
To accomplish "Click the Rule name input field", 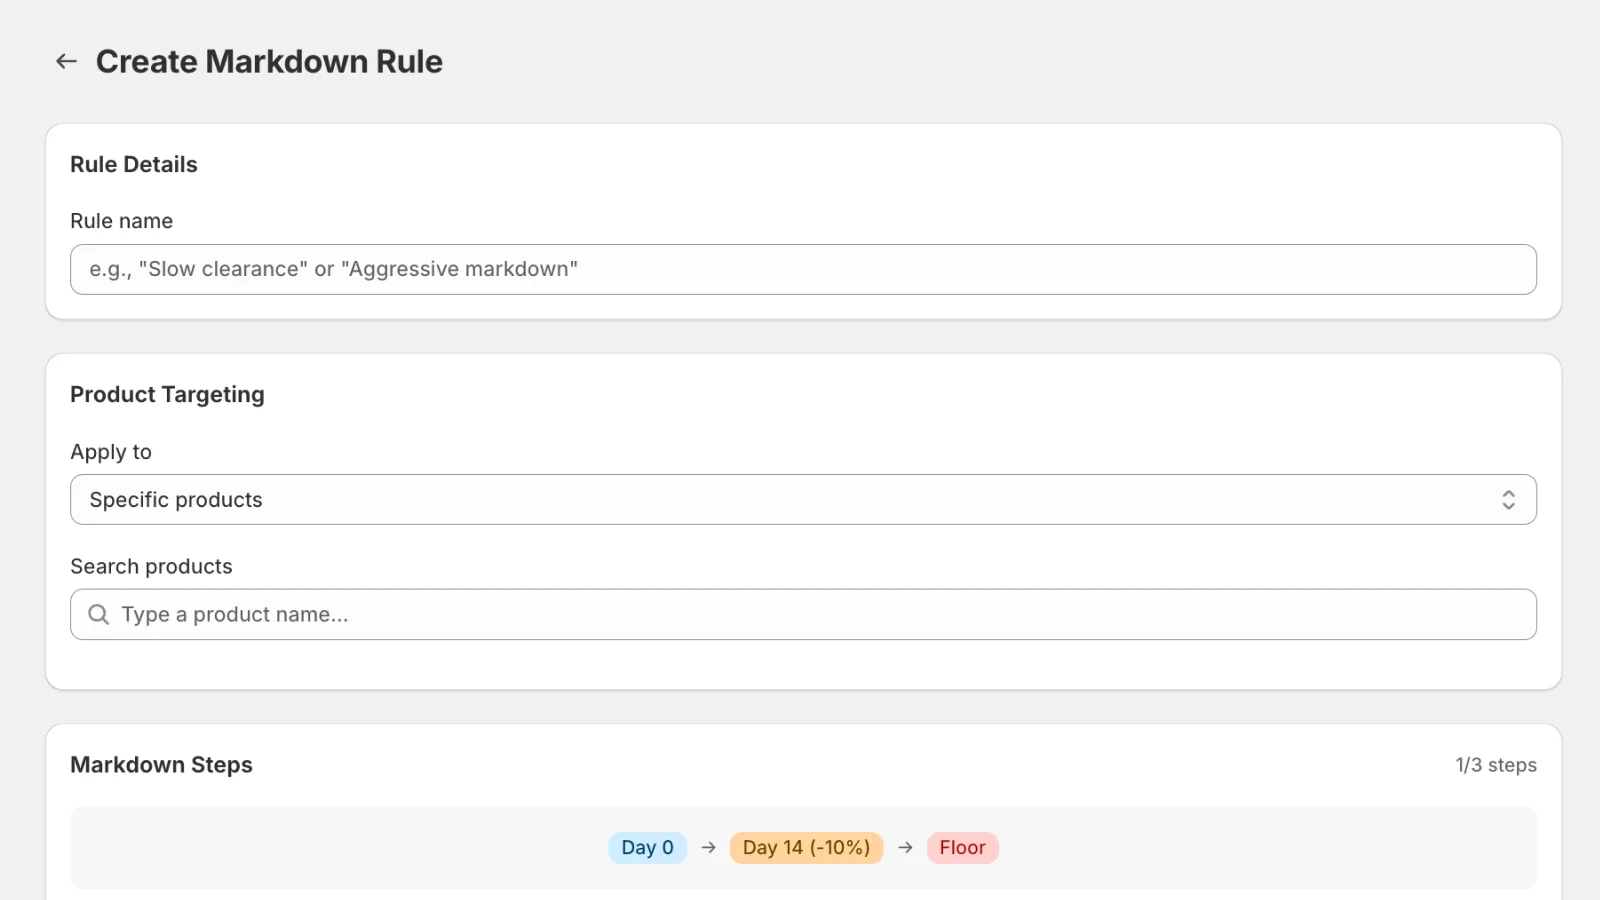I will coord(800,269).
